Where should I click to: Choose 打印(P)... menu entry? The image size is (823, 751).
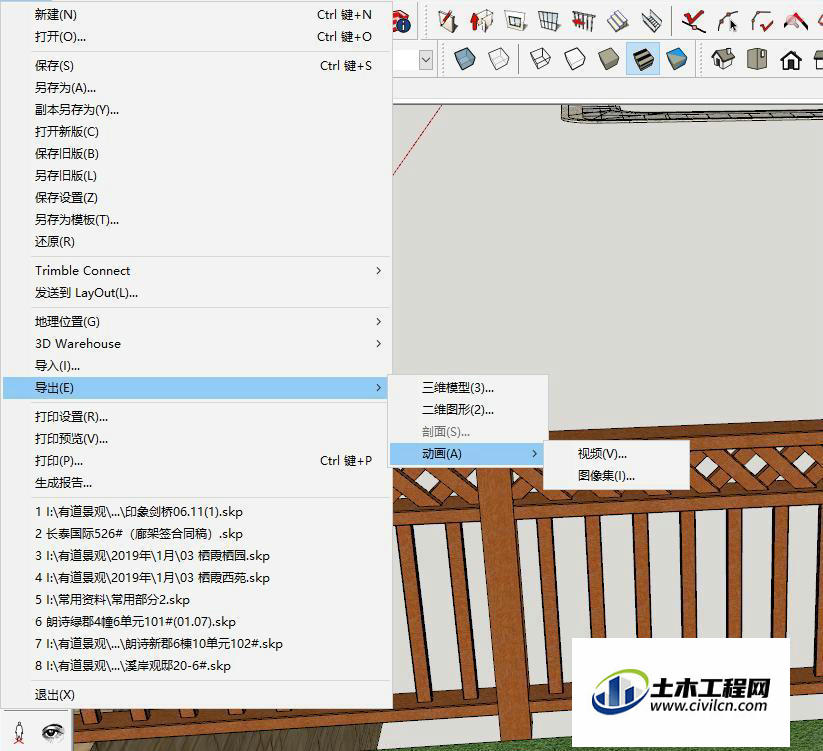197,461
